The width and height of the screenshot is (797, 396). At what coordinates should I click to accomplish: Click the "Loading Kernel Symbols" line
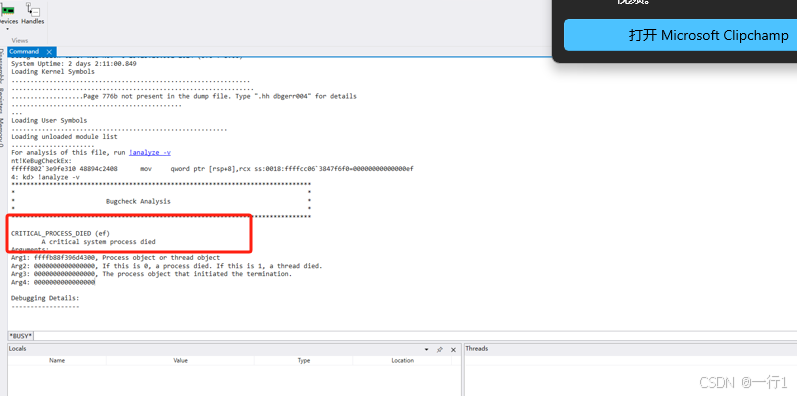[53, 72]
